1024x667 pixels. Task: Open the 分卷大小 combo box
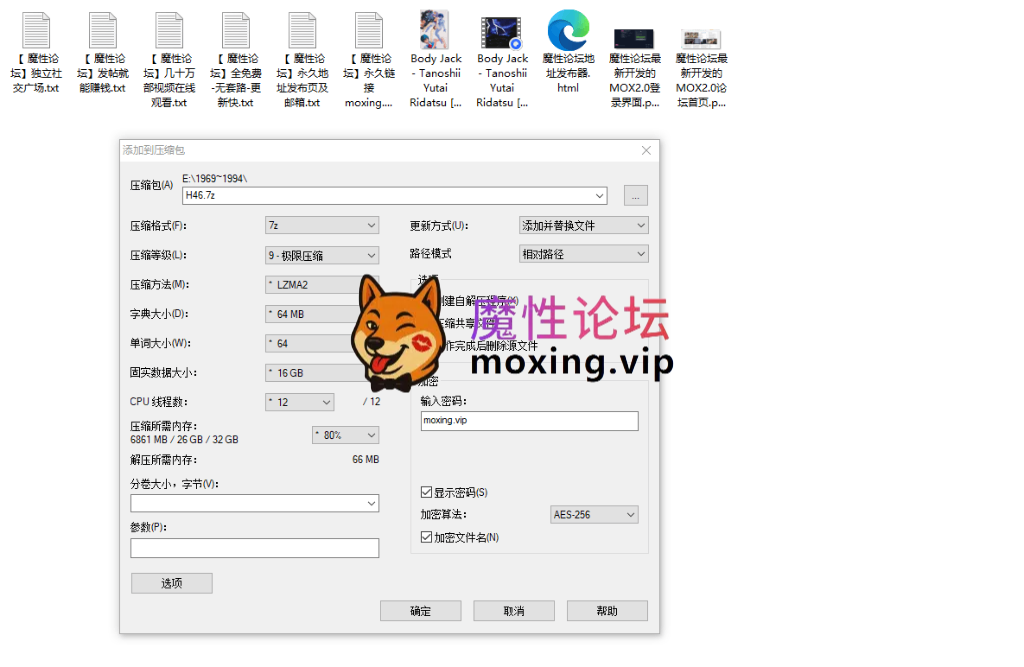[255, 503]
